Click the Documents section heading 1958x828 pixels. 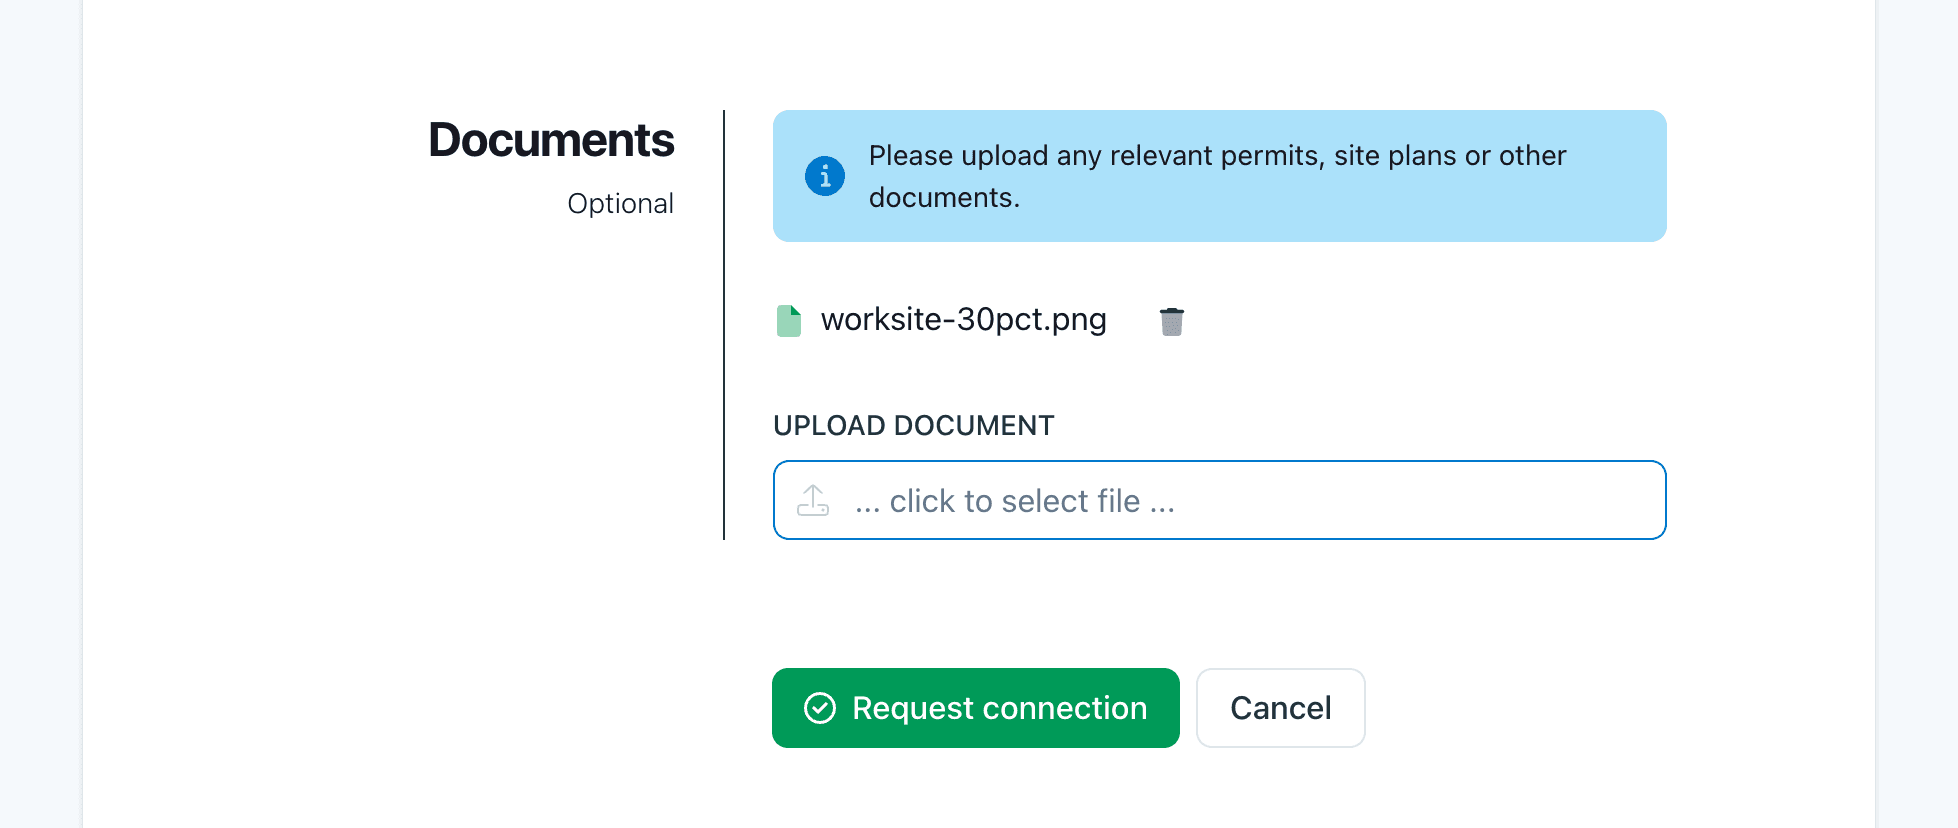[551, 140]
